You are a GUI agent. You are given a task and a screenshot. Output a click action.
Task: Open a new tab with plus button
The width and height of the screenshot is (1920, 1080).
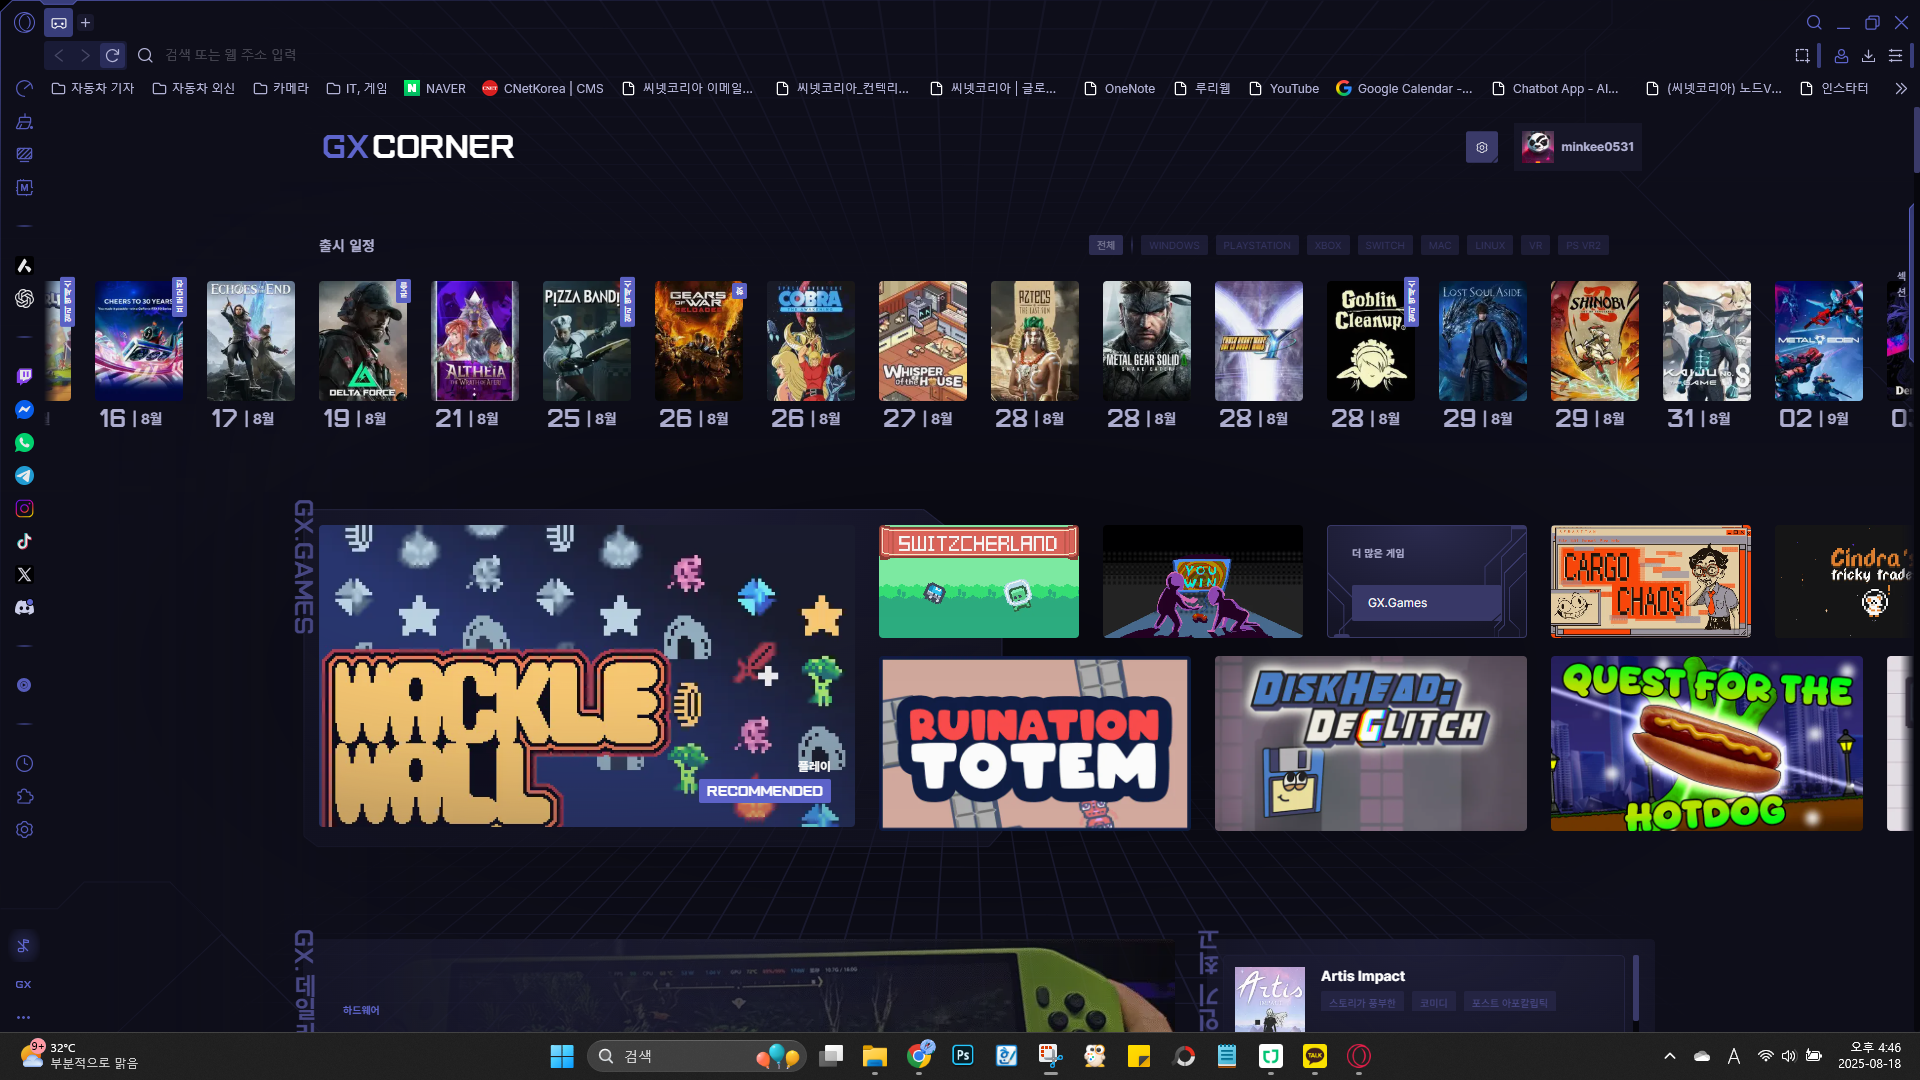coord(86,22)
